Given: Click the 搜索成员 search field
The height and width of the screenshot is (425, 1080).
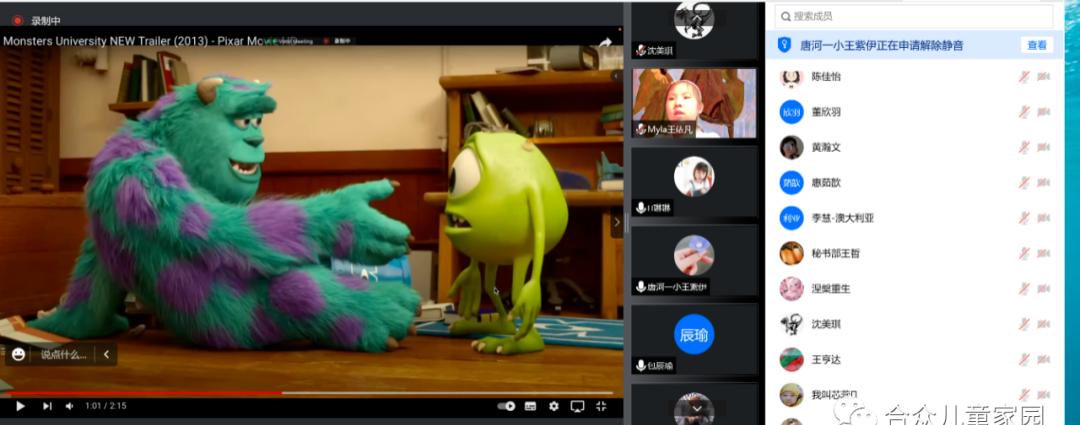Looking at the screenshot, I should pos(914,16).
